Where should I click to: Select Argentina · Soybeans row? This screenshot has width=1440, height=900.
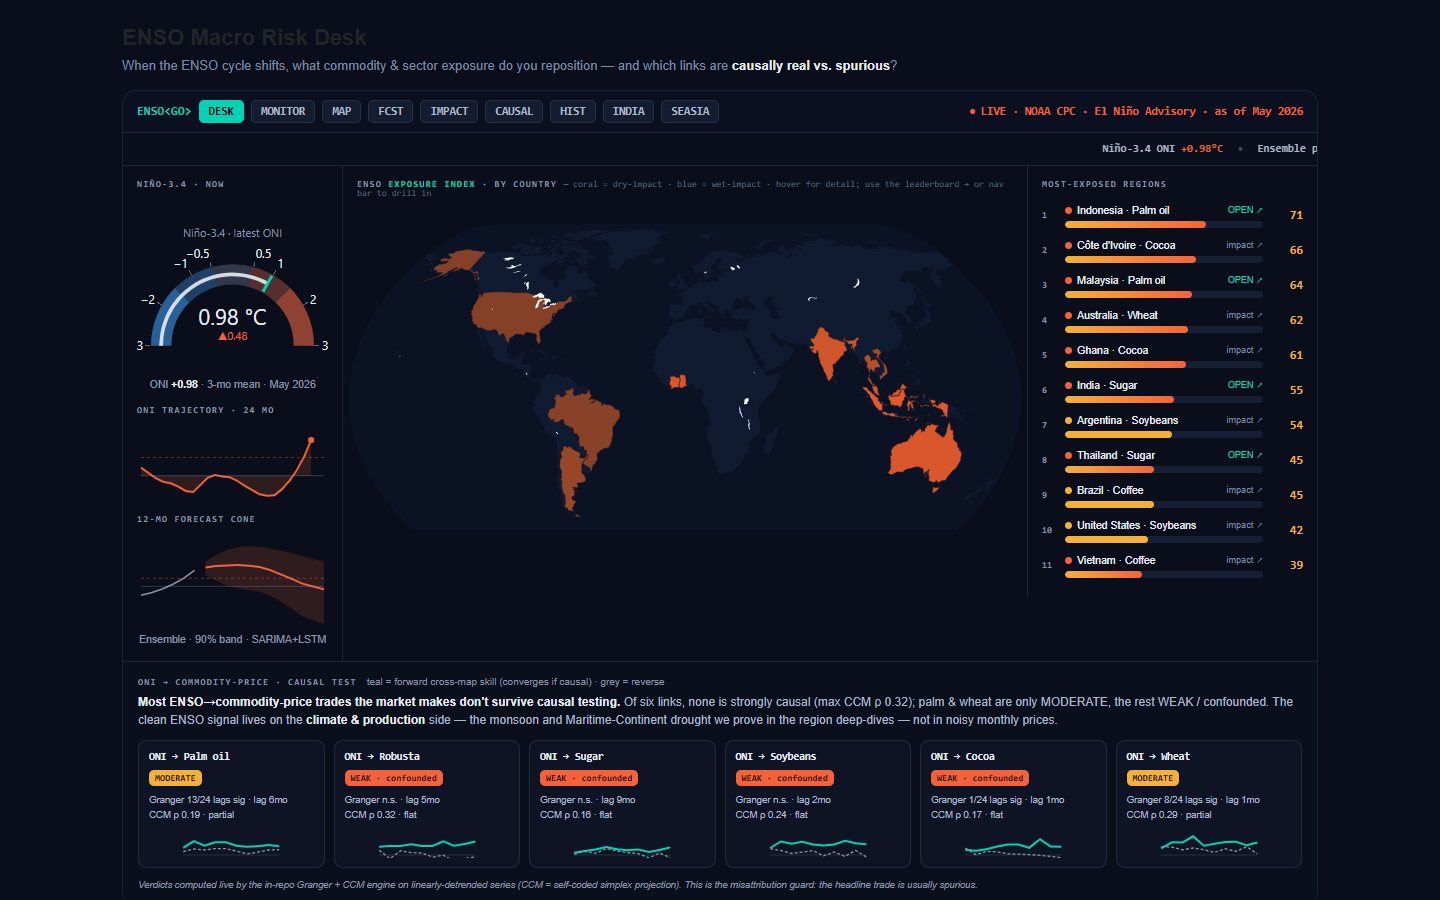pyautogui.click(x=1172, y=425)
